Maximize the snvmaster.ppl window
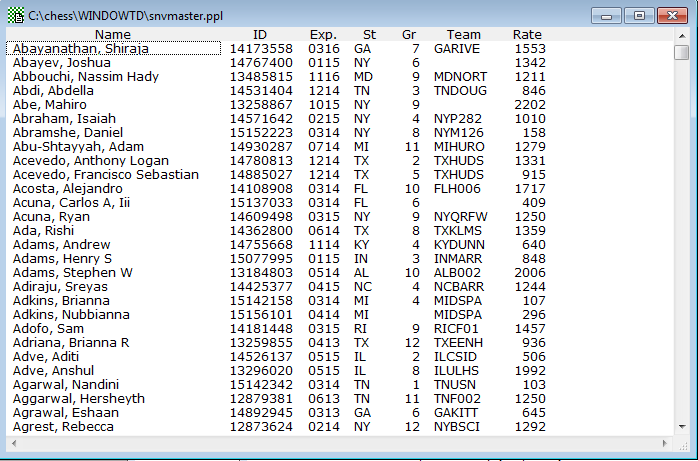The height and width of the screenshot is (461, 698). [x=638, y=16]
